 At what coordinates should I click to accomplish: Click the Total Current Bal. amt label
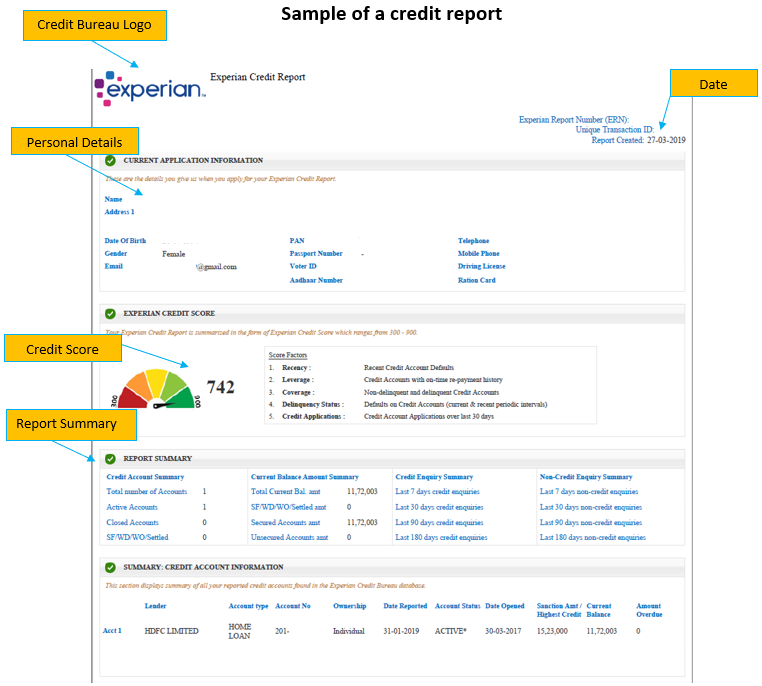[x=286, y=492]
